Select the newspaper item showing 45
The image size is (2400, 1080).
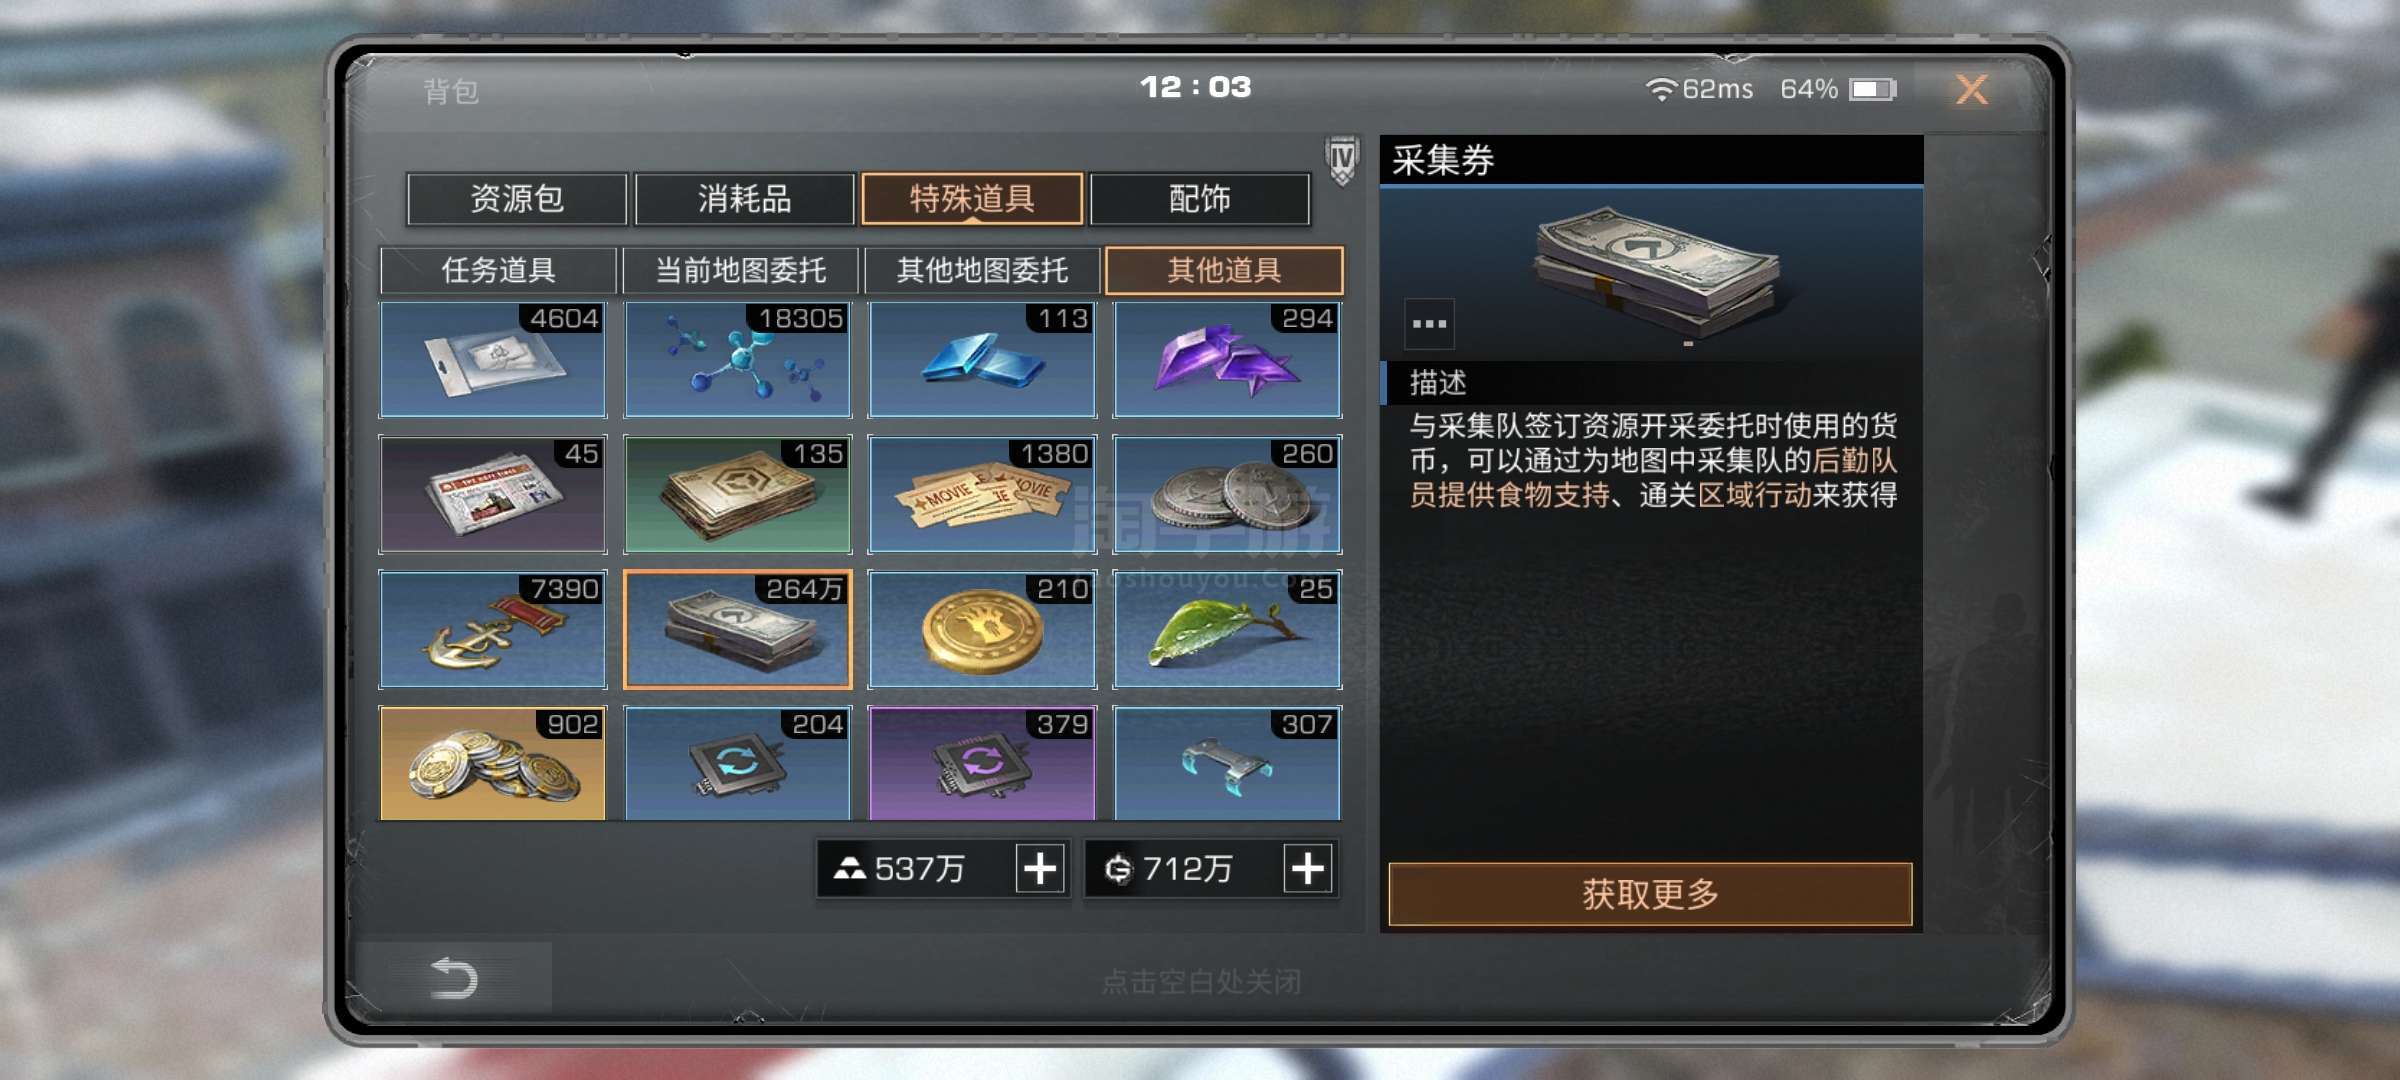click(493, 494)
